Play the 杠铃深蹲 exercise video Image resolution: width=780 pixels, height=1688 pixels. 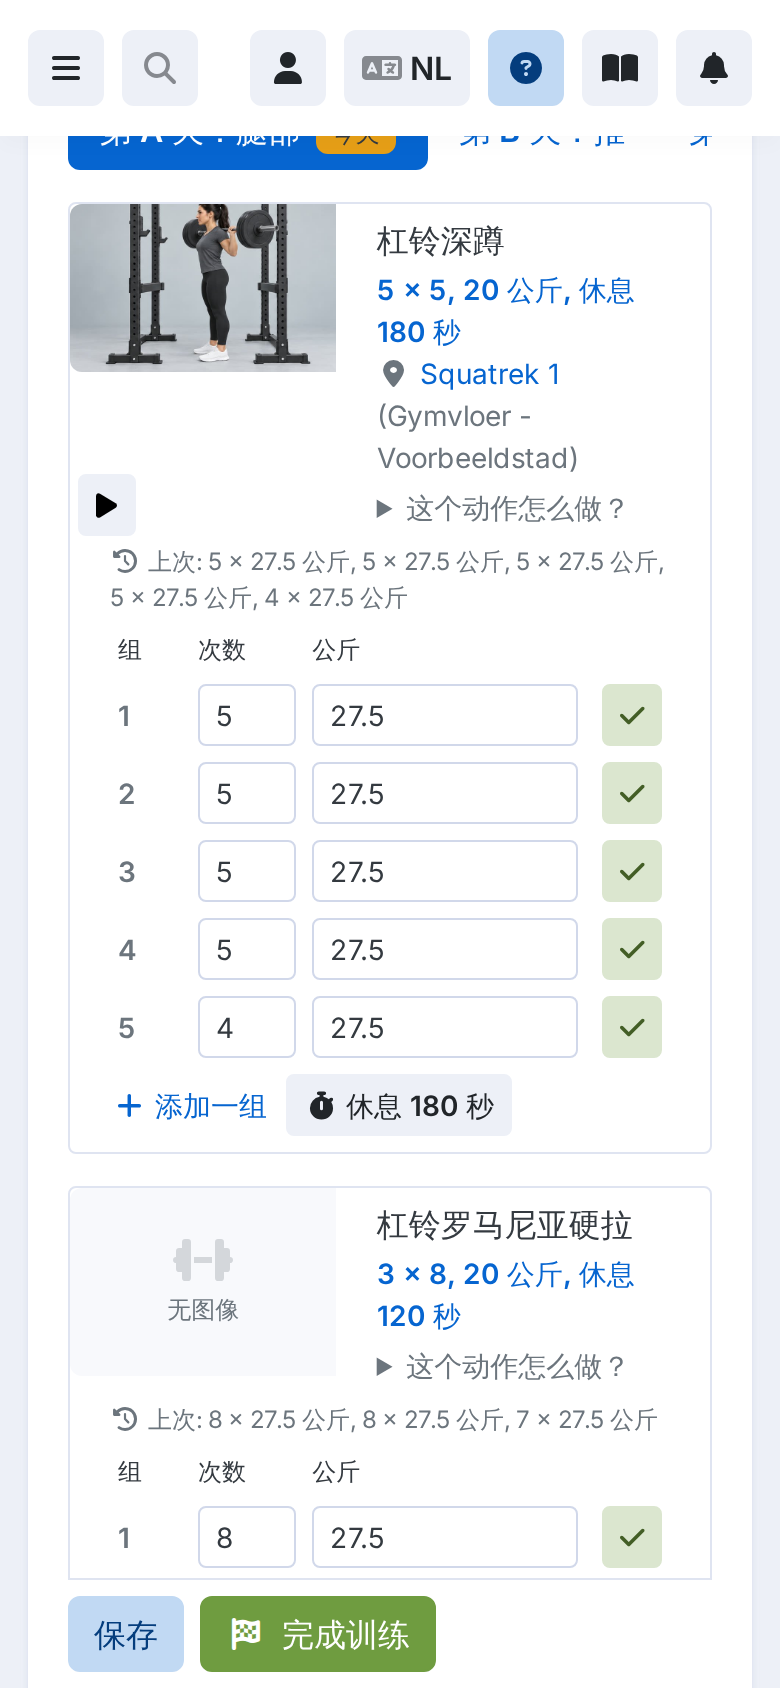(107, 505)
